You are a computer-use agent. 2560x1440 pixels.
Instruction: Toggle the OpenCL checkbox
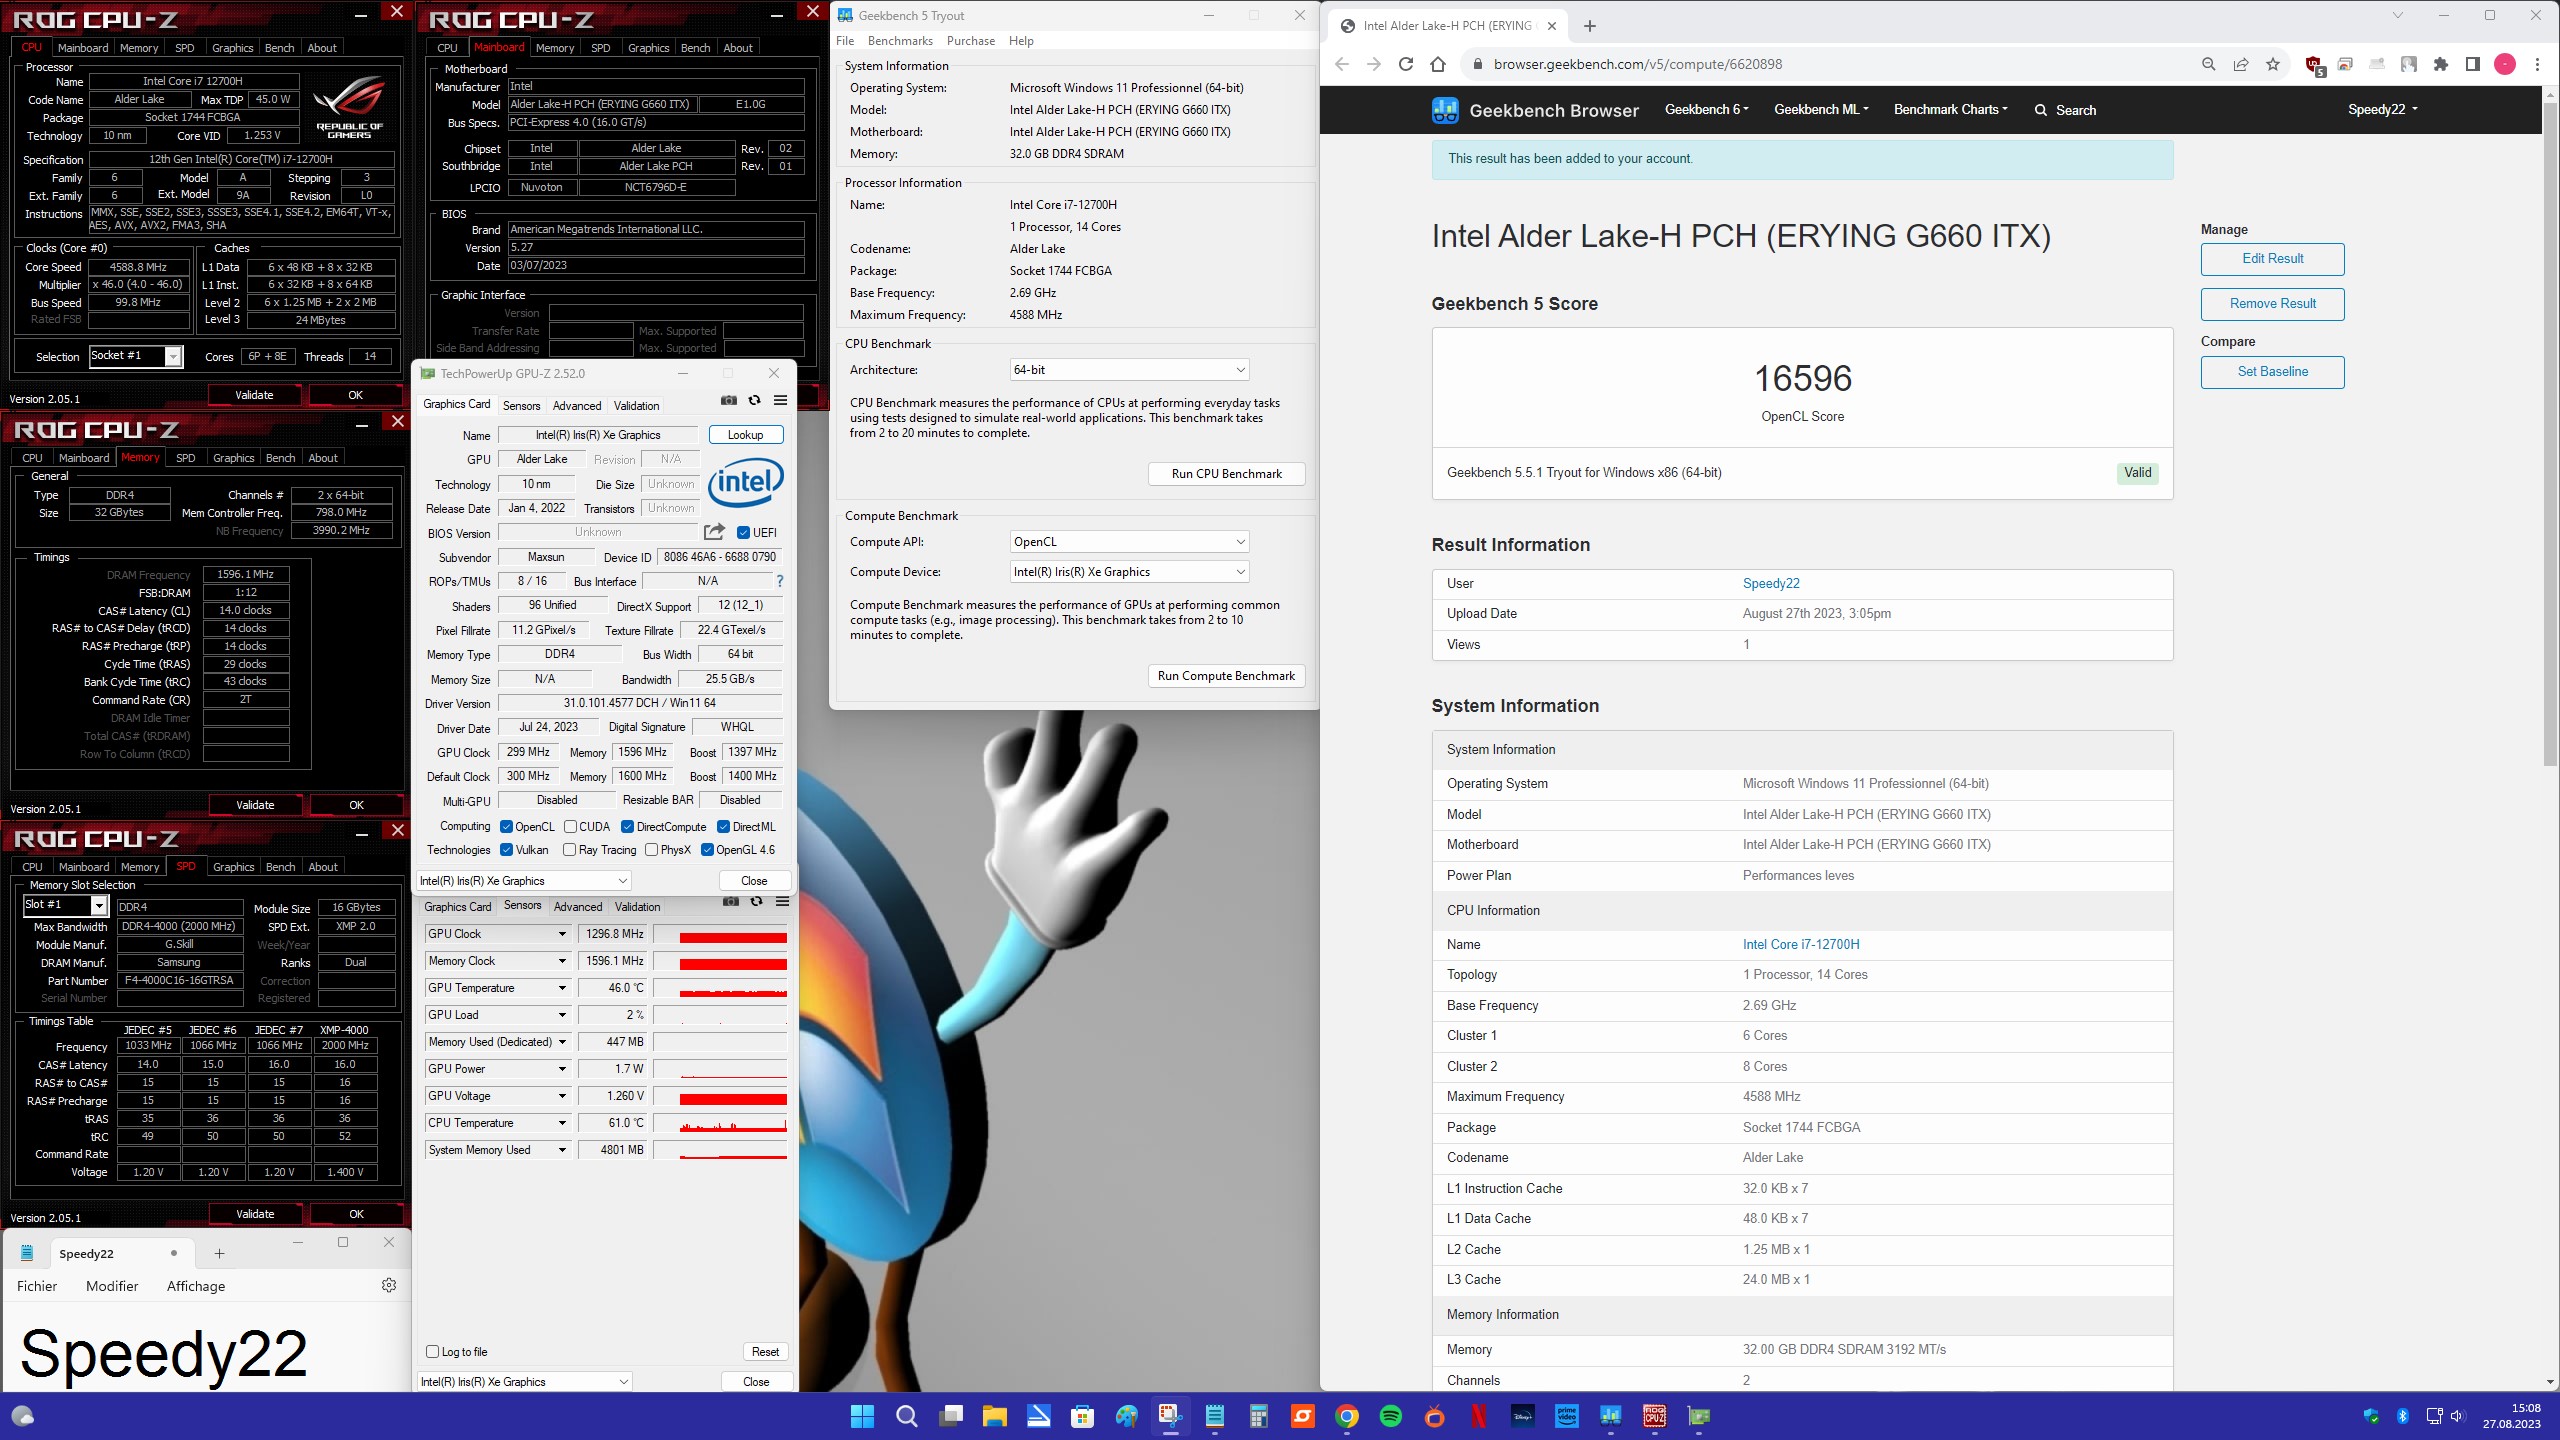click(x=506, y=827)
